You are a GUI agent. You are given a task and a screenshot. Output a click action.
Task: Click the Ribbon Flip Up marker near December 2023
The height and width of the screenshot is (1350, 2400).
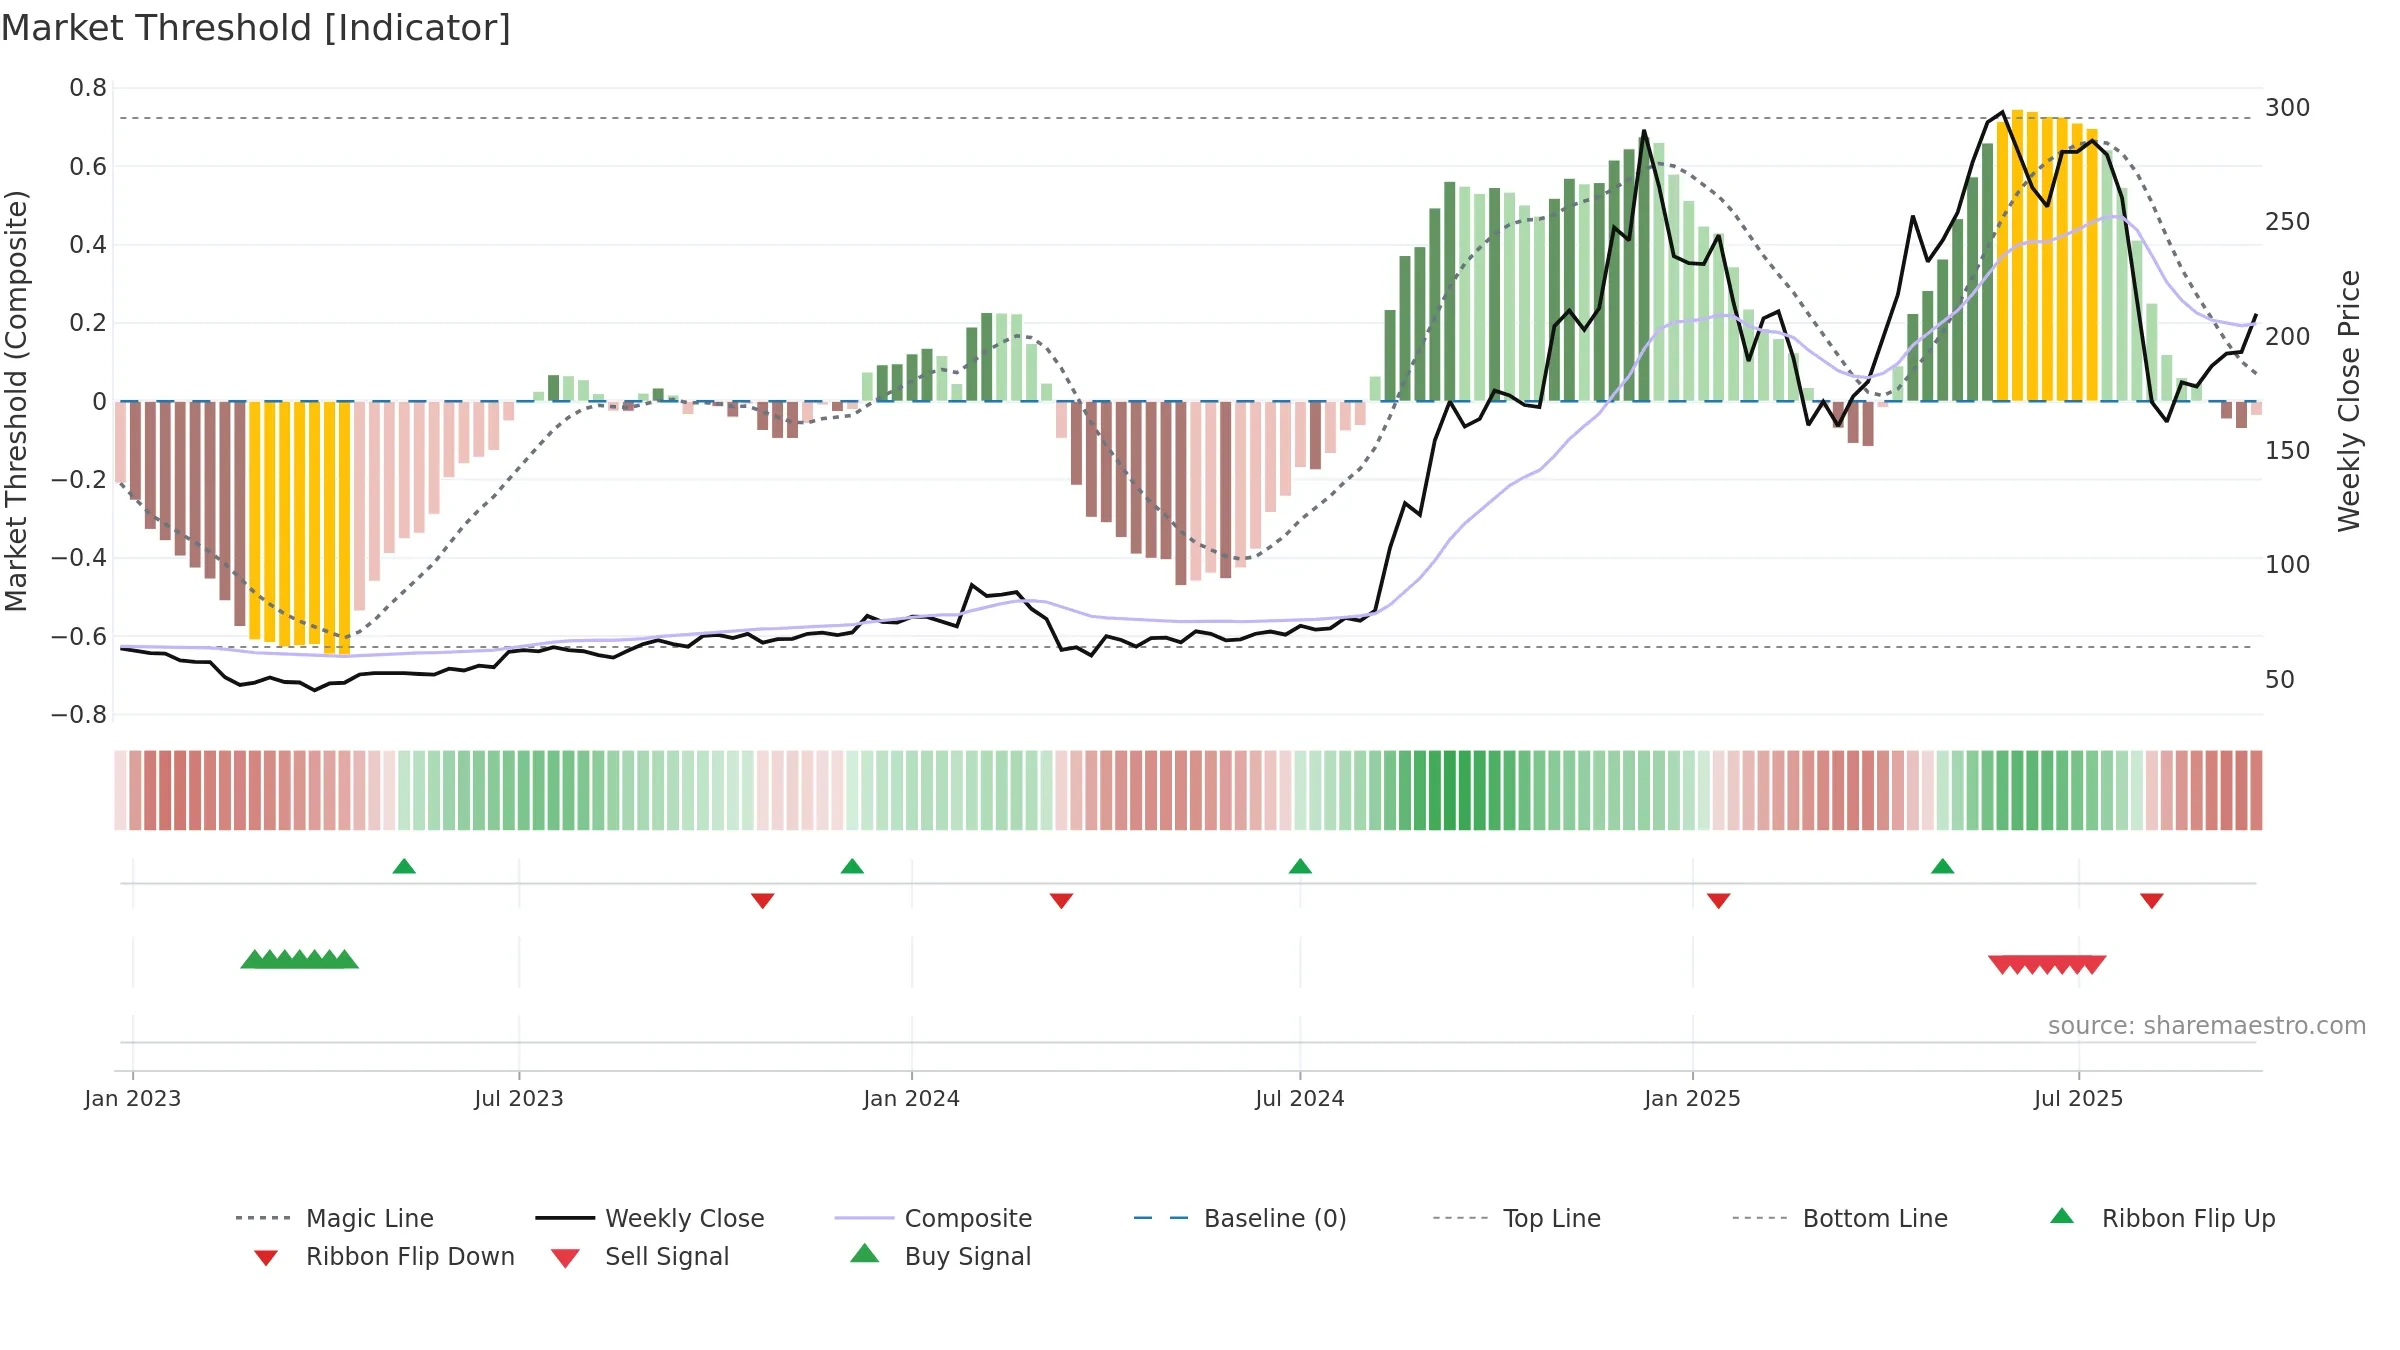coord(852,866)
